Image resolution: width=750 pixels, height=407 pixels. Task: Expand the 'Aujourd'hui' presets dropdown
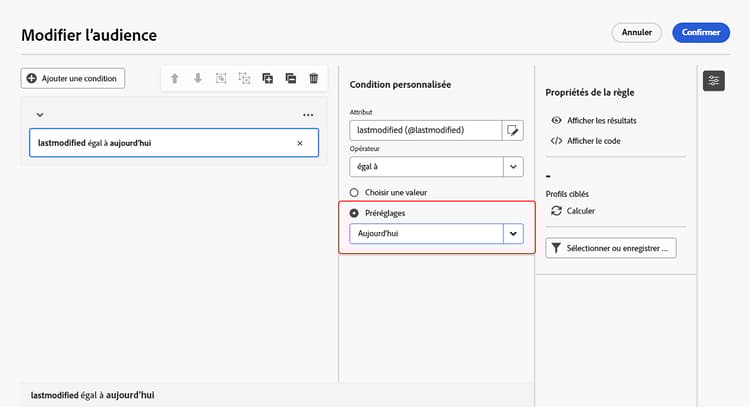pyautogui.click(x=514, y=233)
